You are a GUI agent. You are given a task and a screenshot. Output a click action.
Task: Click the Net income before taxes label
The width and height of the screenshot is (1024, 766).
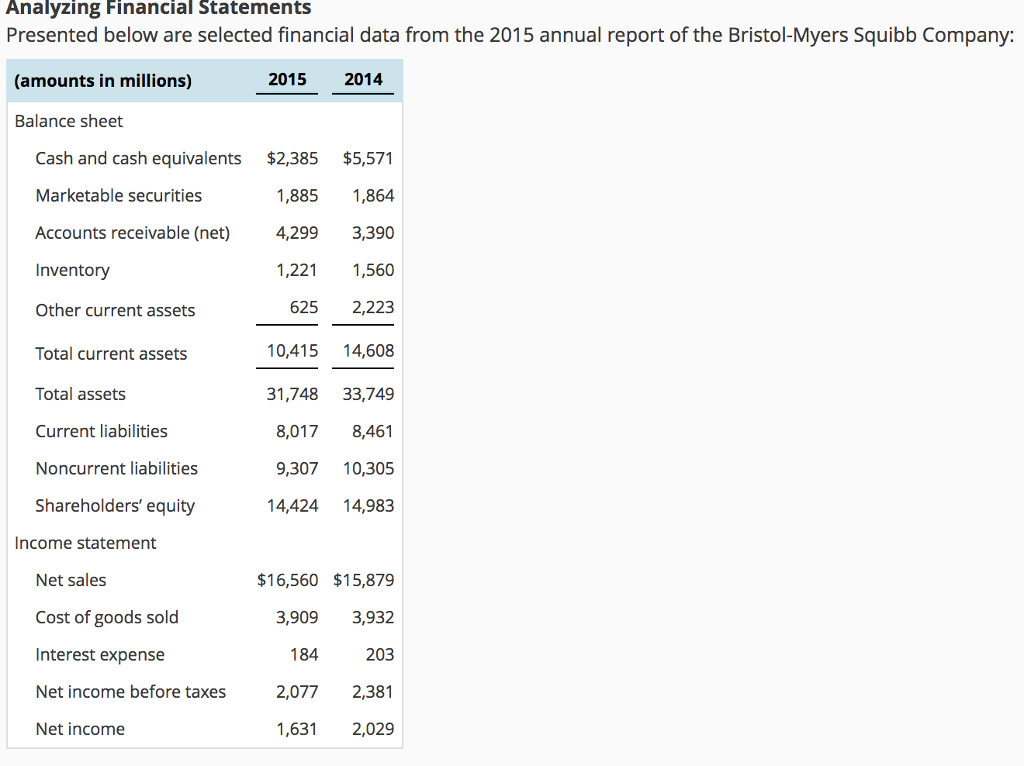[x=131, y=691]
